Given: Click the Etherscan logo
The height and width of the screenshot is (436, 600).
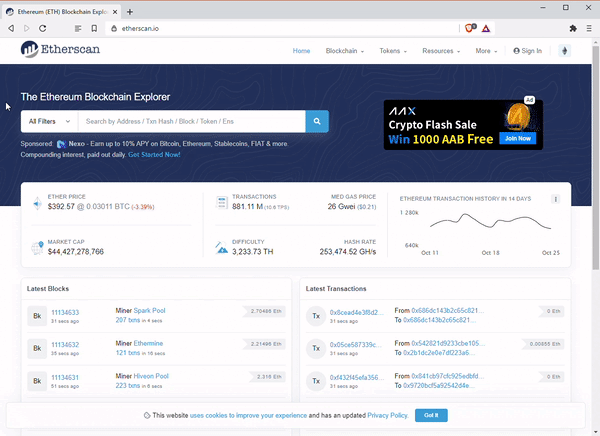Looking at the screenshot, I should pos(60,49).
